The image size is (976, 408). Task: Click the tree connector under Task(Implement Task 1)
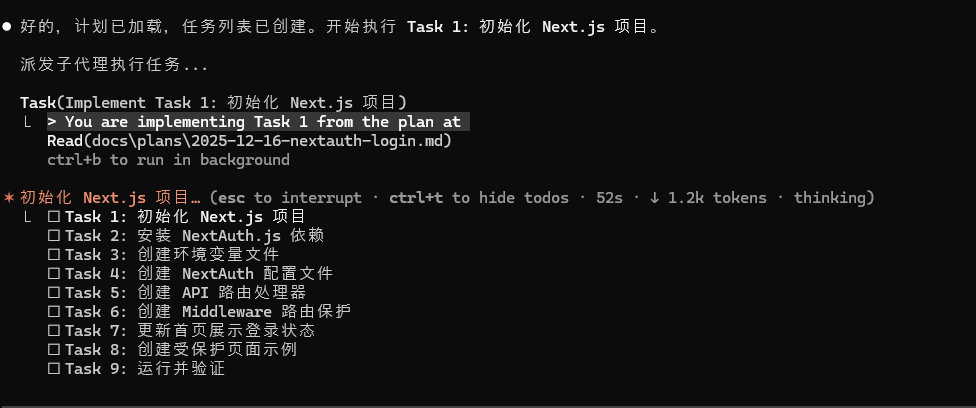(x=26, y=122)
